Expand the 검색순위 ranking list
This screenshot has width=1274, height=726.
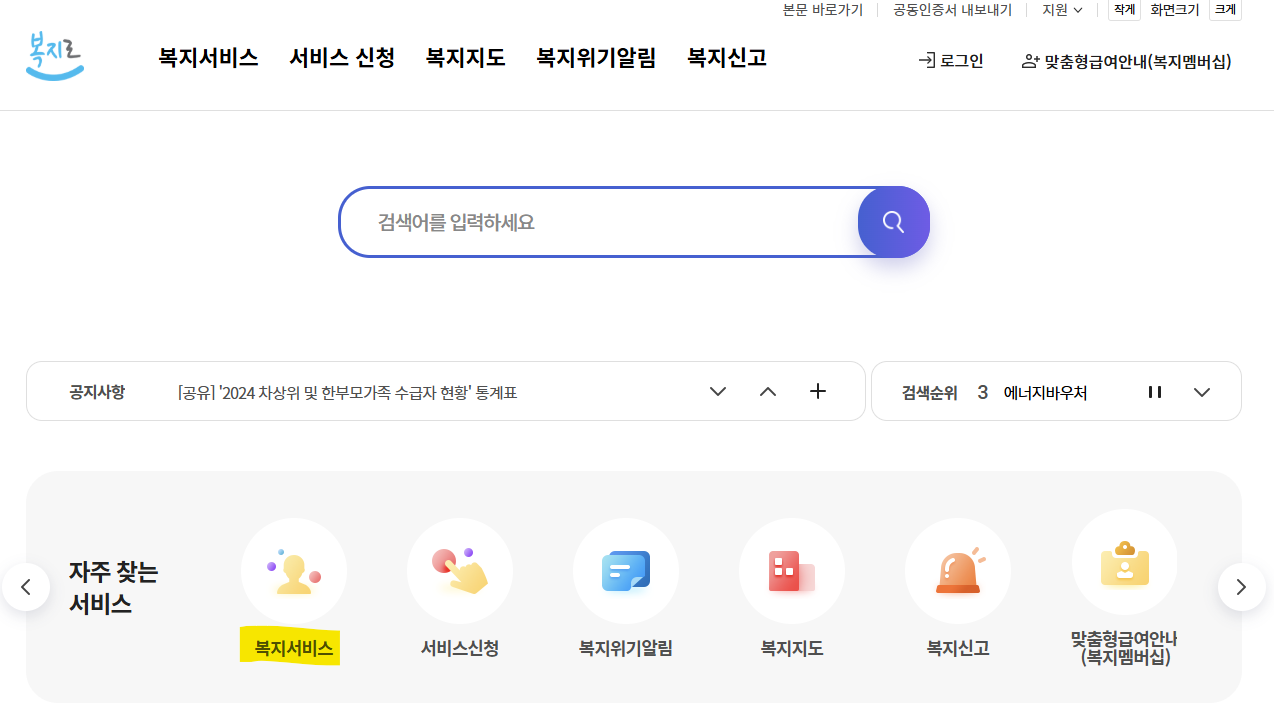[1203, 392]
